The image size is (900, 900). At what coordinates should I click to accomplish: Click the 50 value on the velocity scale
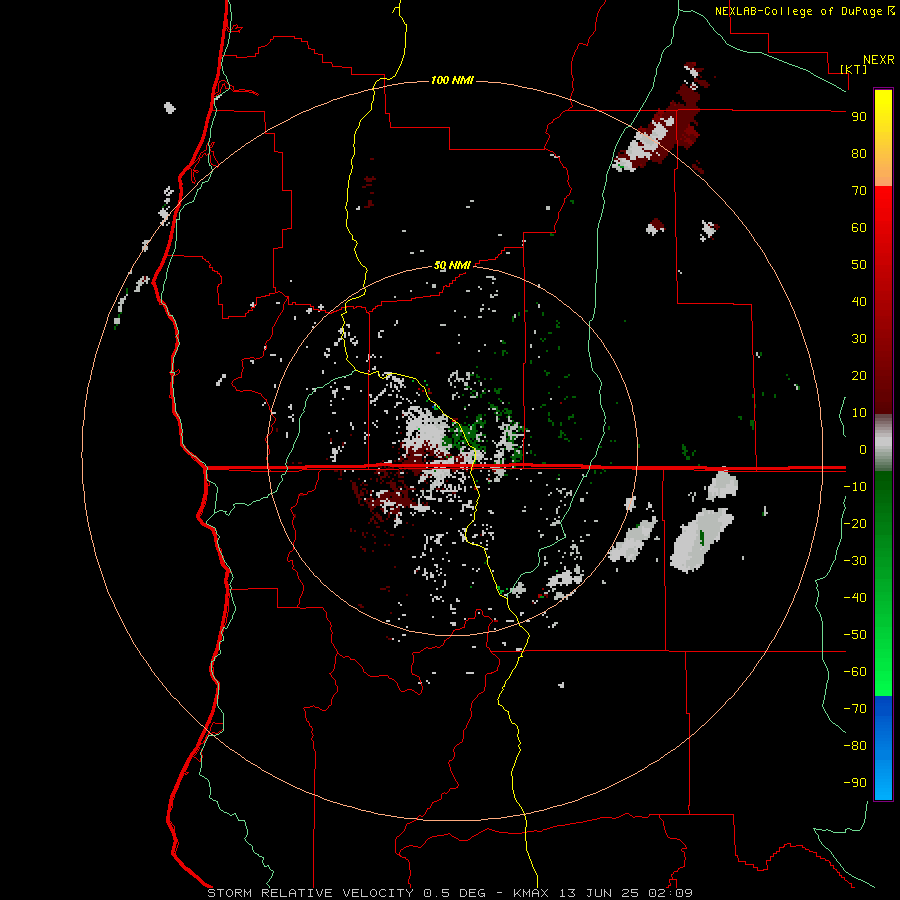point(859,265)
